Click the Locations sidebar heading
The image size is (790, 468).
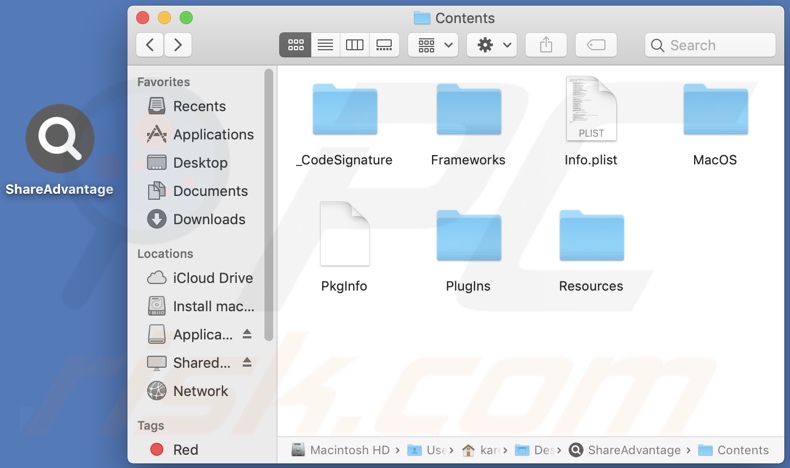point(165,254)
